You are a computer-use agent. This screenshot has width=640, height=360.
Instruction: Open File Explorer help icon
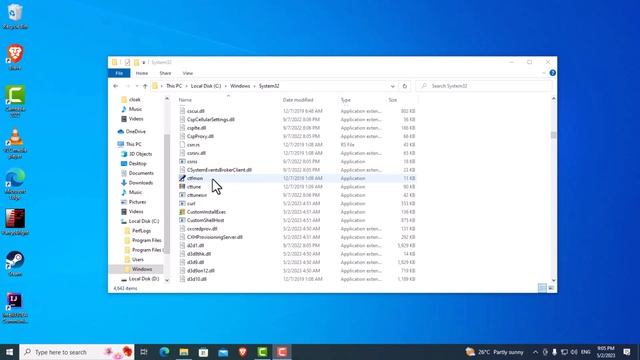click(x=552, y=73)
